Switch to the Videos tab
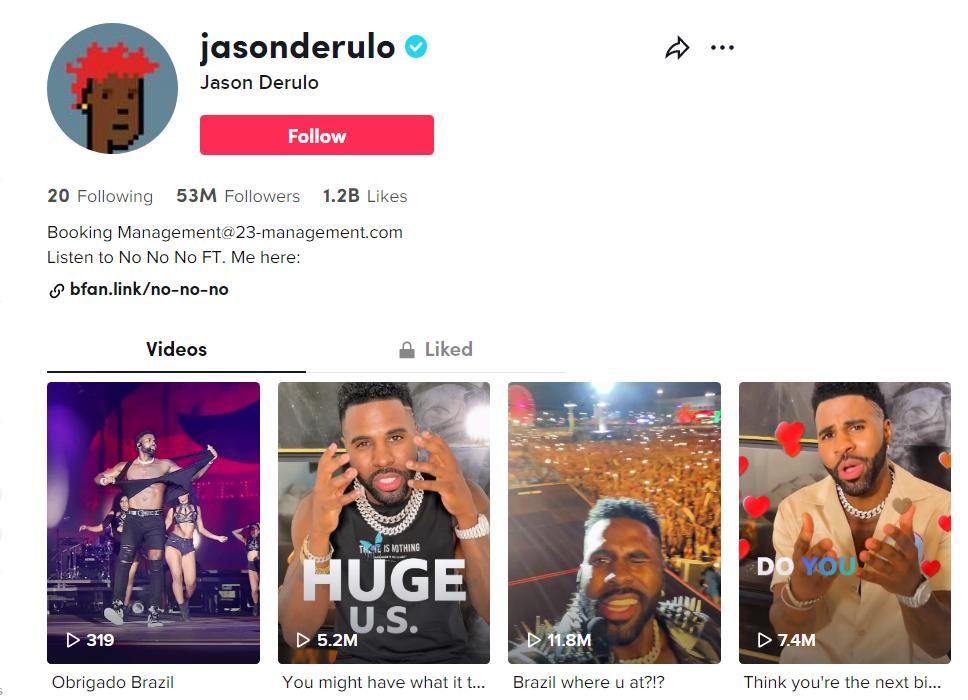 coord(177,349)
